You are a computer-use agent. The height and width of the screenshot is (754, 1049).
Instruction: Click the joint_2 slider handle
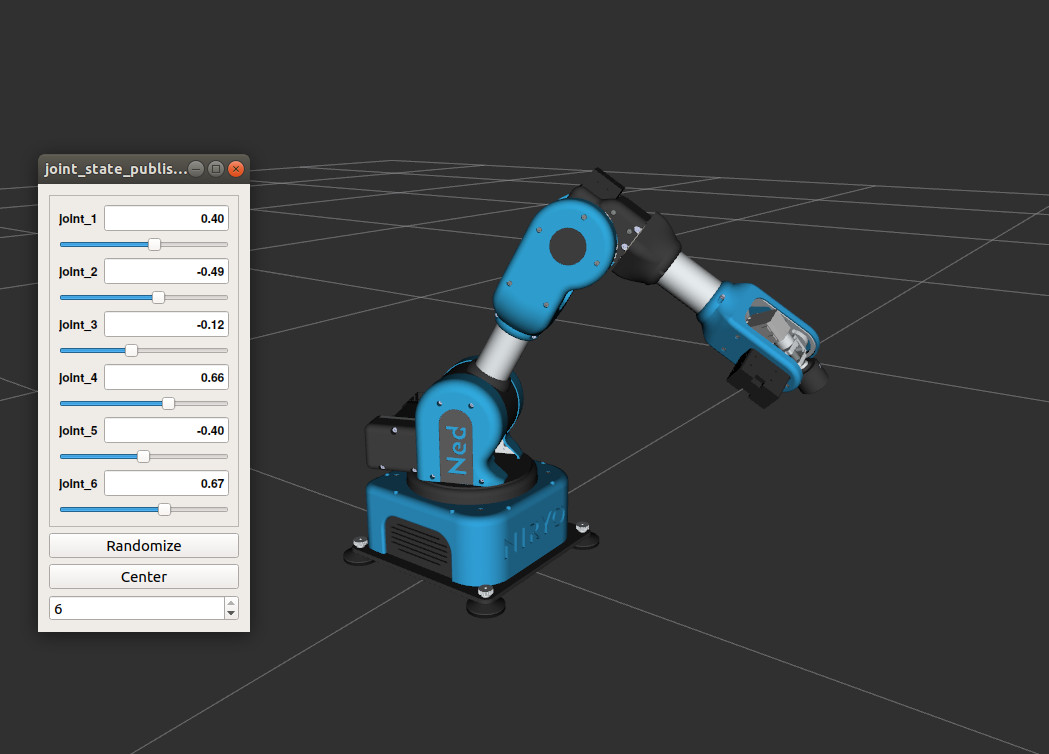coord(159,297)
